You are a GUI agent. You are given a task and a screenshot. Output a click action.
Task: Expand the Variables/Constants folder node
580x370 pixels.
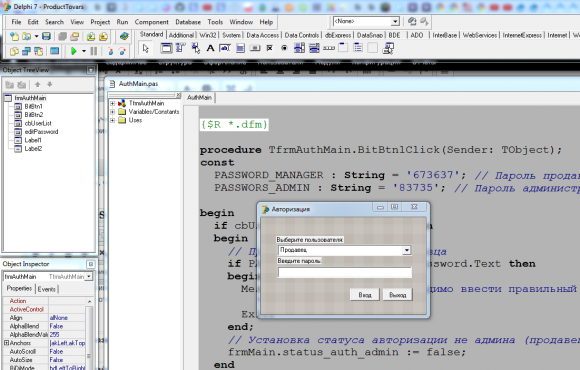click(112, 112)
